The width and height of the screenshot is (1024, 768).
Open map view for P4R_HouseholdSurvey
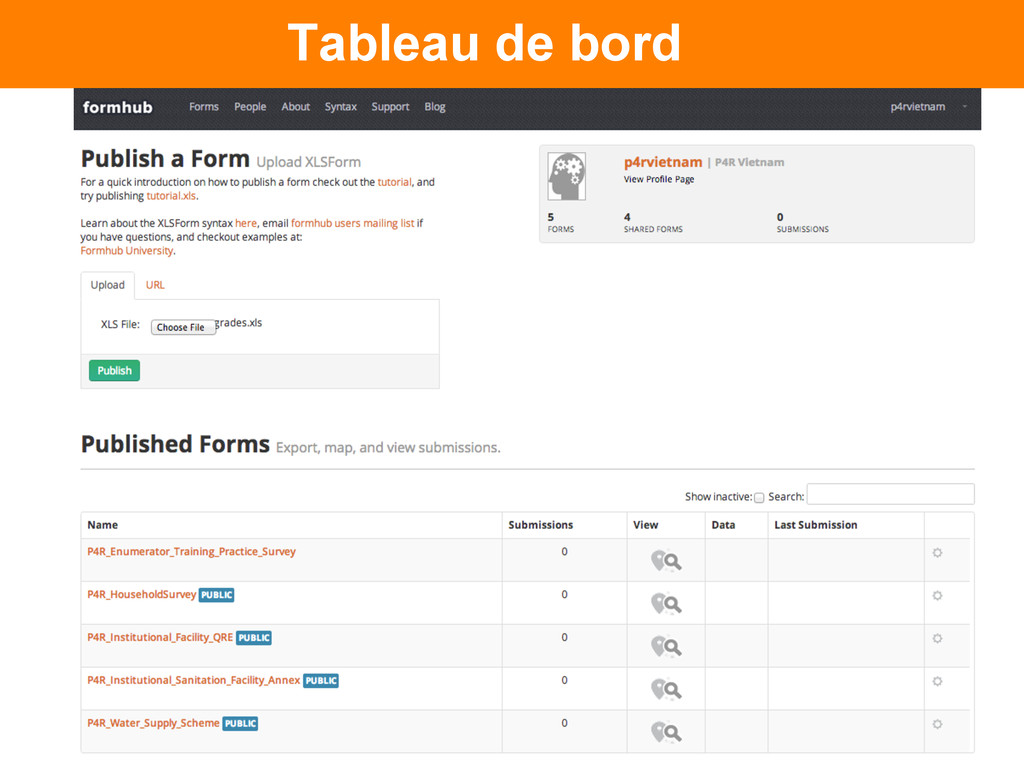(658, 603)
